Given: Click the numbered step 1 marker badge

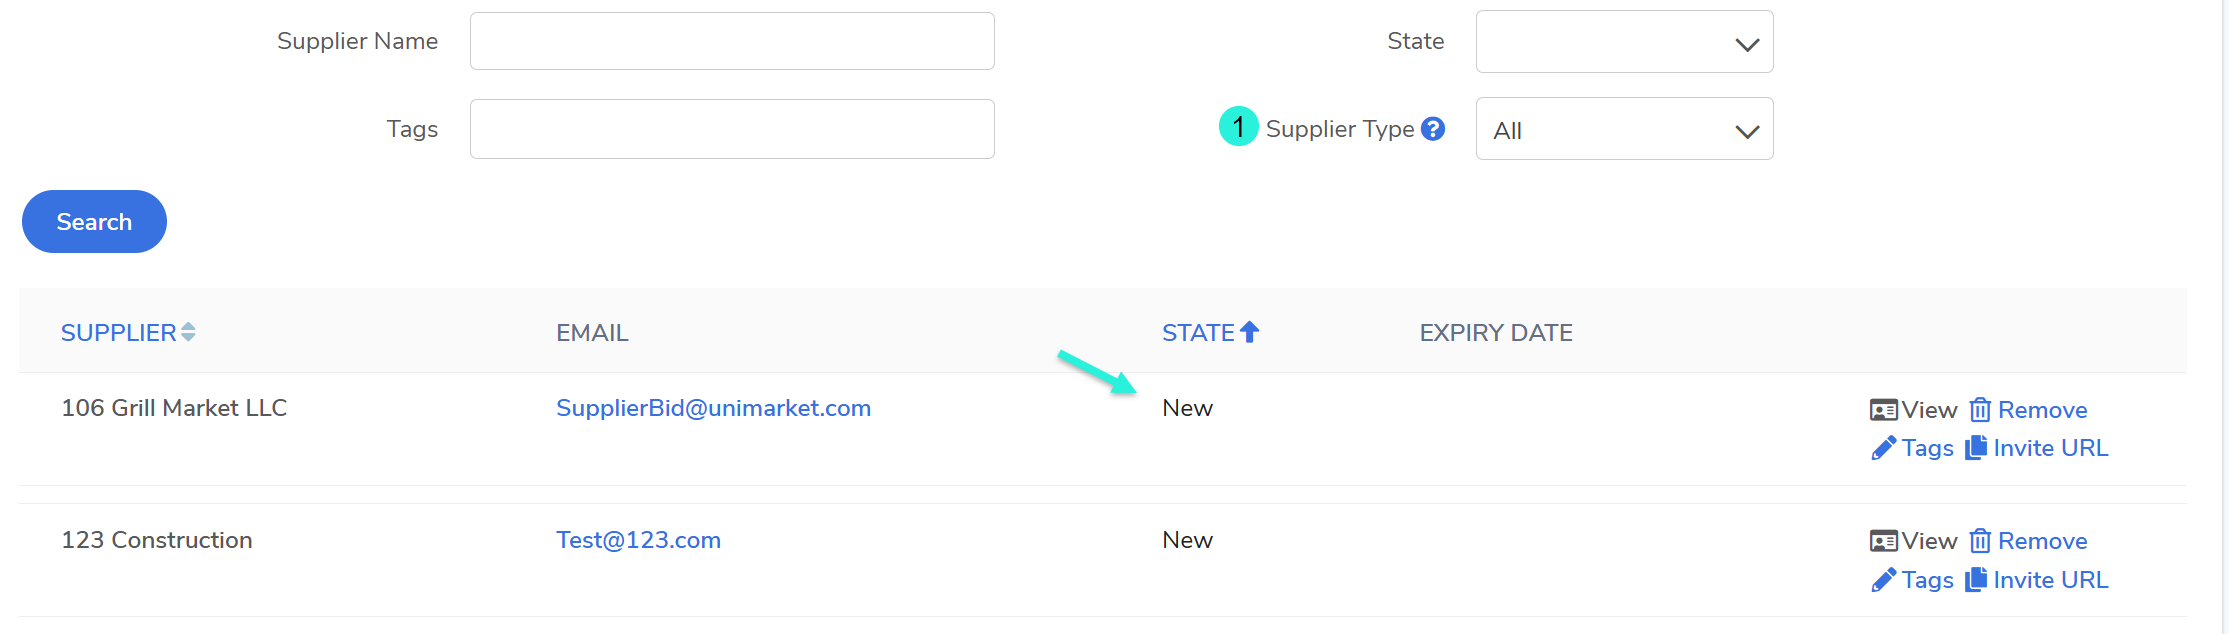Looking at the screenshot, I should (x=1238, y=127).
